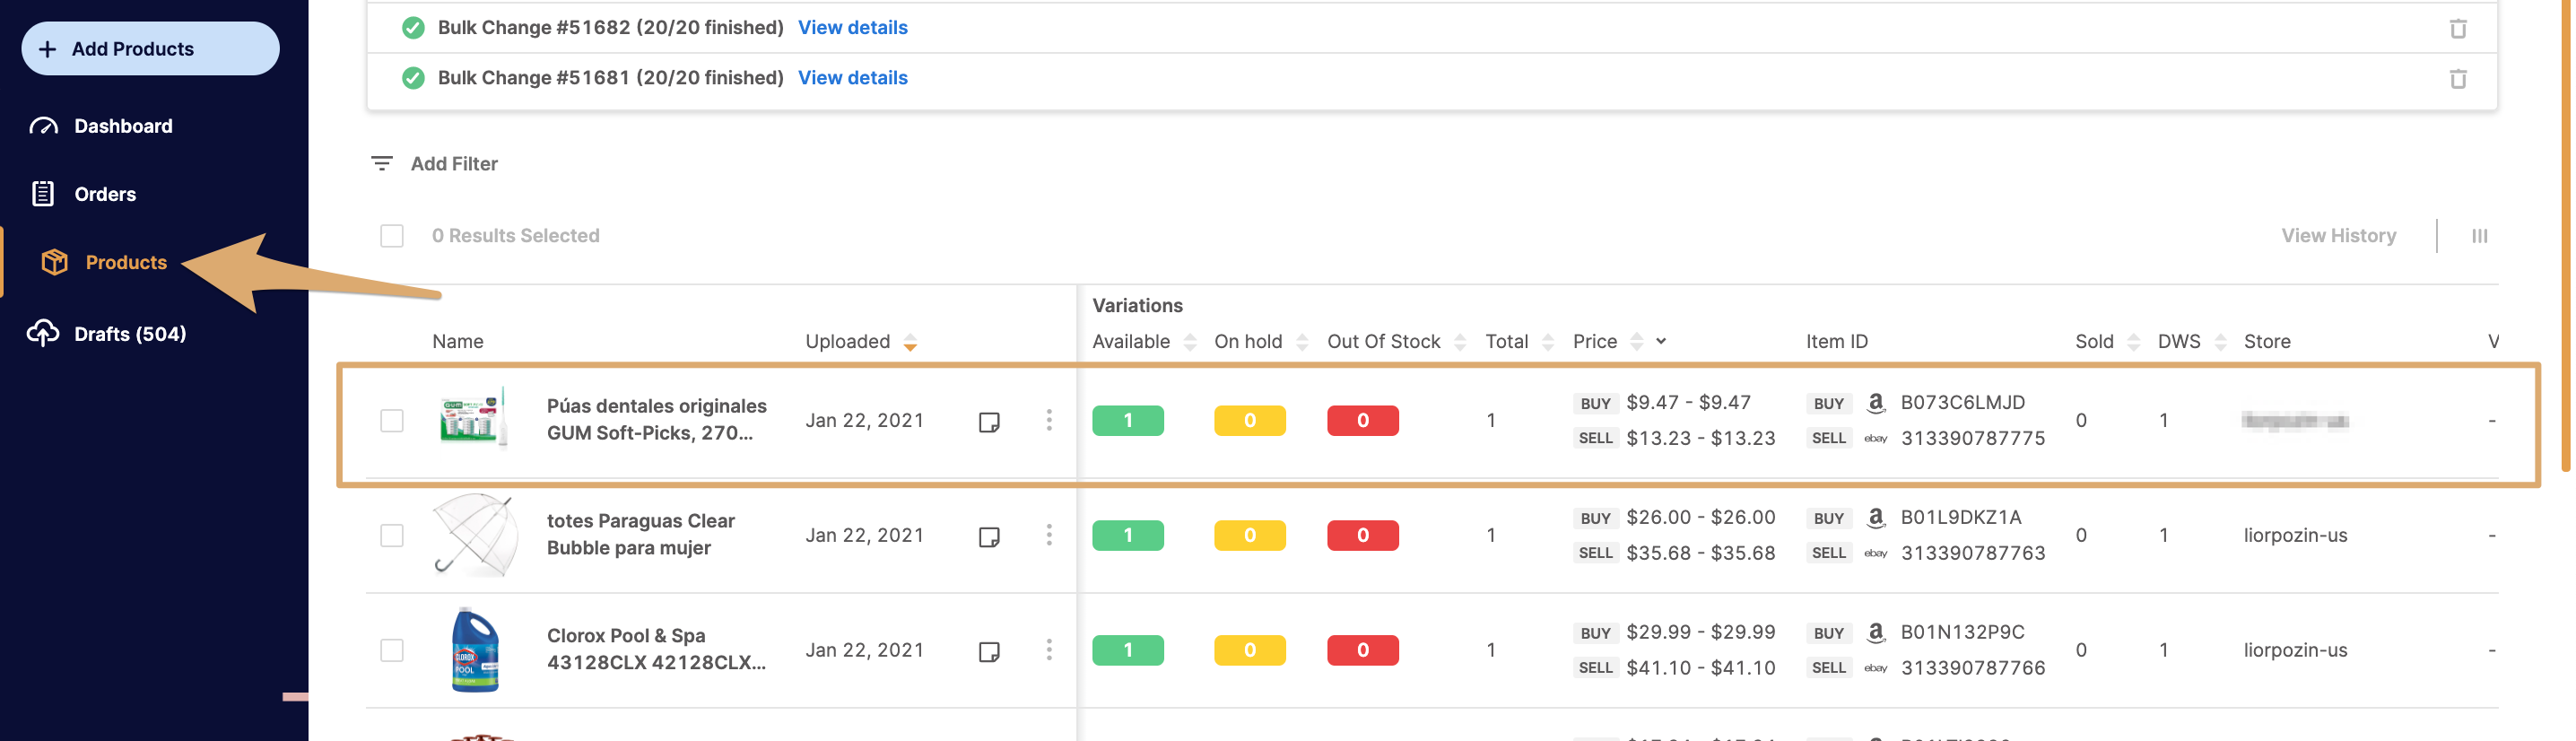
Task: Toggle the select-all results checkbox
Action: 391,235
